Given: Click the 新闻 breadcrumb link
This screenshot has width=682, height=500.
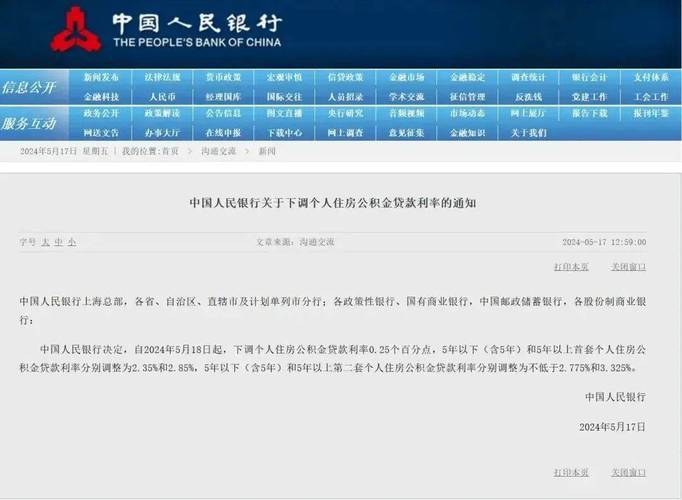Looking at the screenshot, I should (x=267, y=151).
